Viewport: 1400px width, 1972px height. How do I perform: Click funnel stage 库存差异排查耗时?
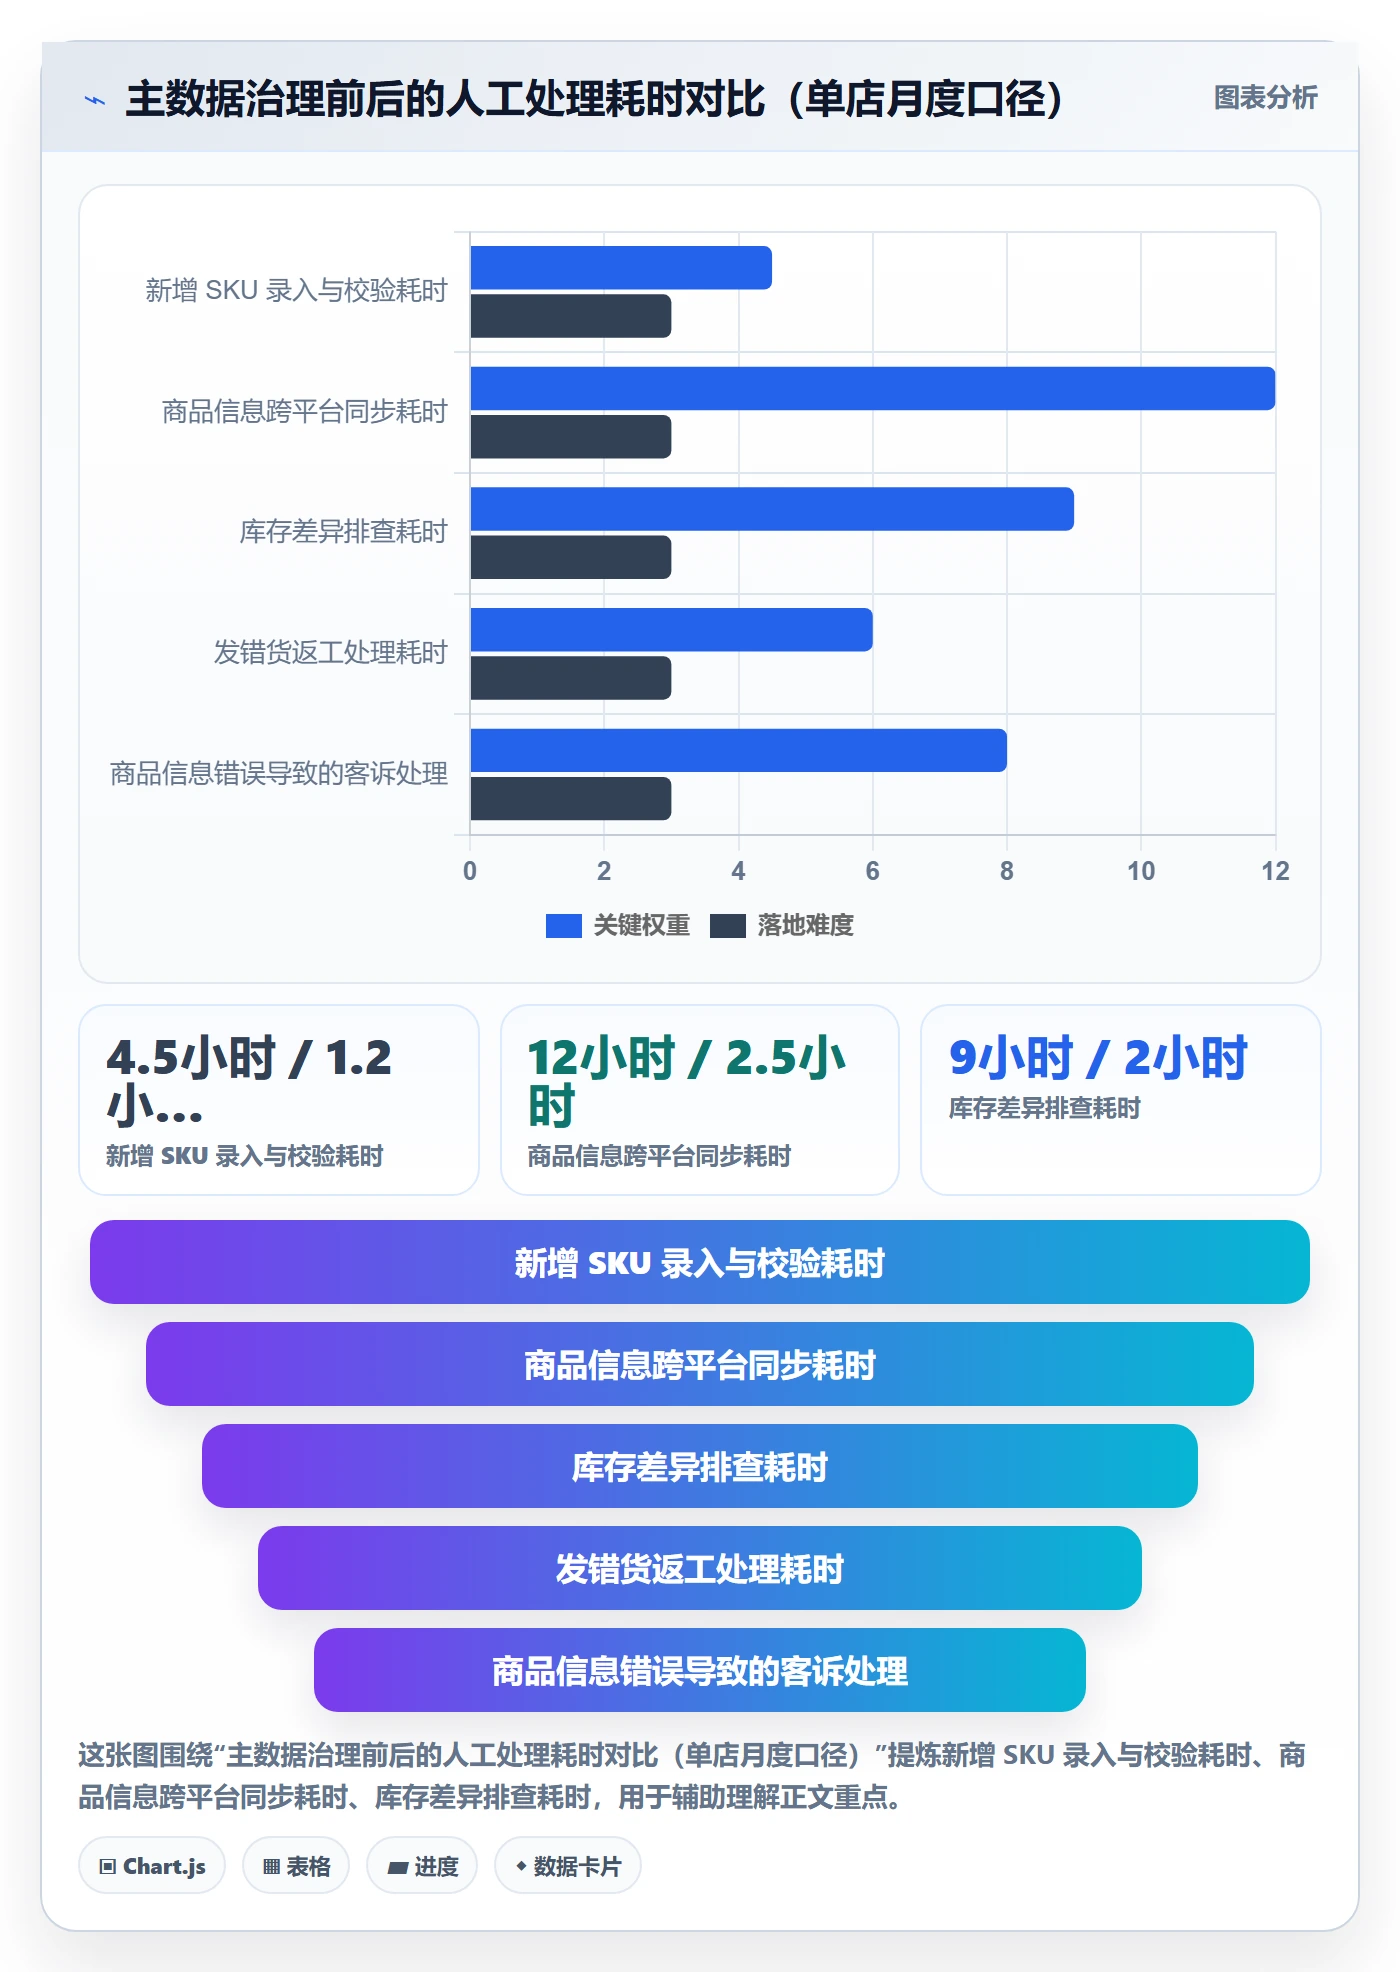pyautogui.click(x=700, y=1466)
